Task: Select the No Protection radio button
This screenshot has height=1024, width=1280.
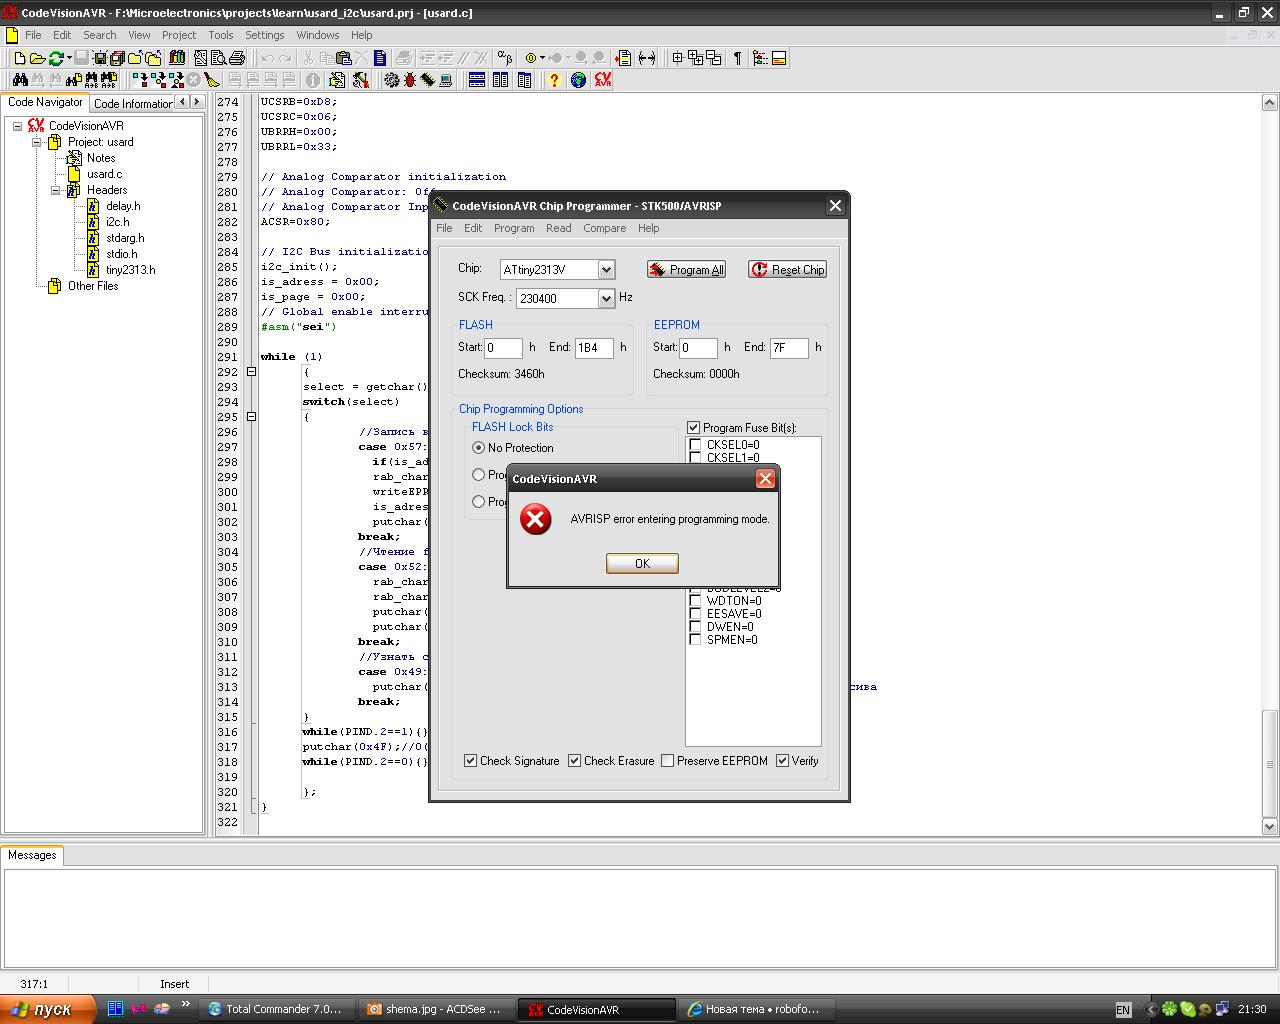Action: coord(479,448)
